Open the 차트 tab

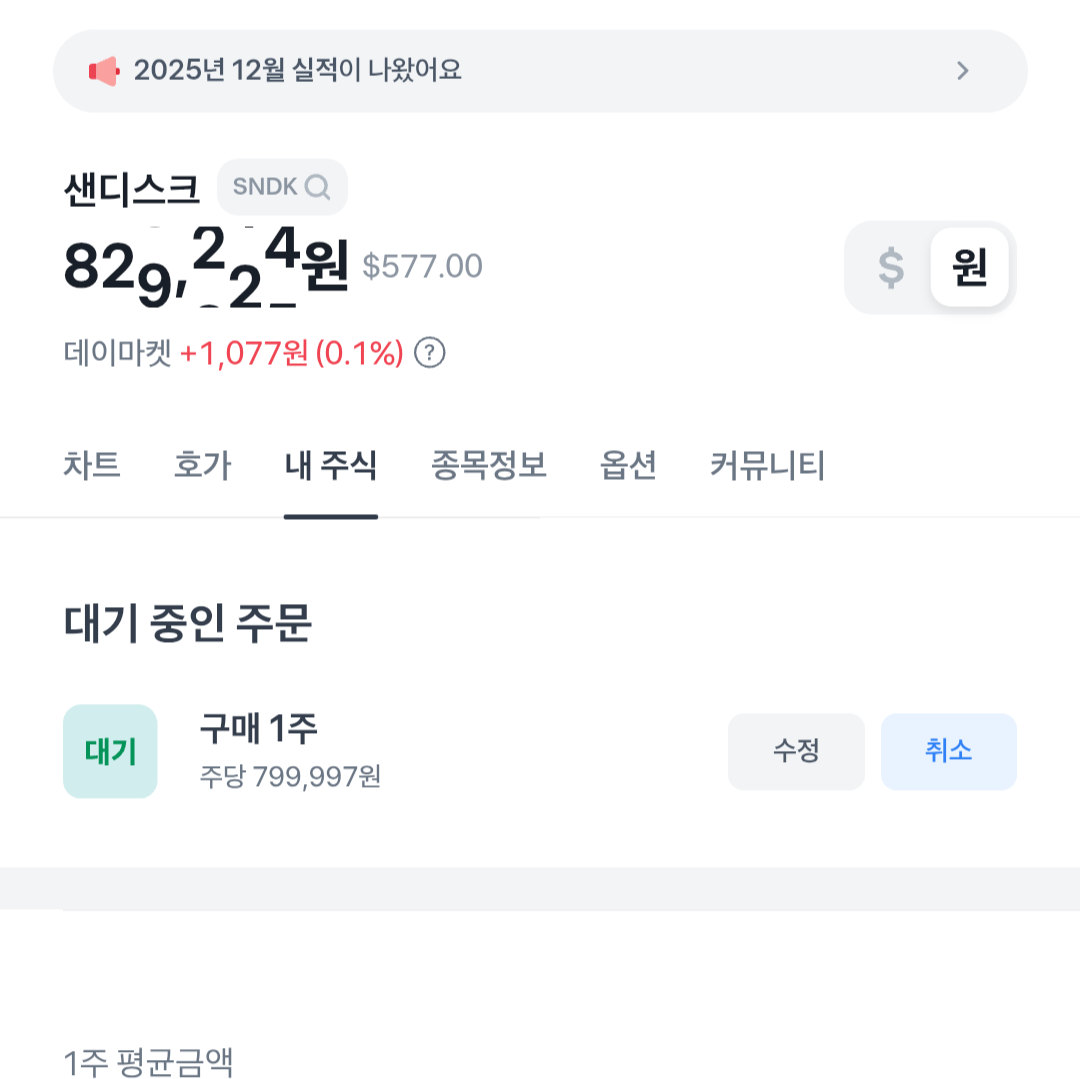[92, 466]
